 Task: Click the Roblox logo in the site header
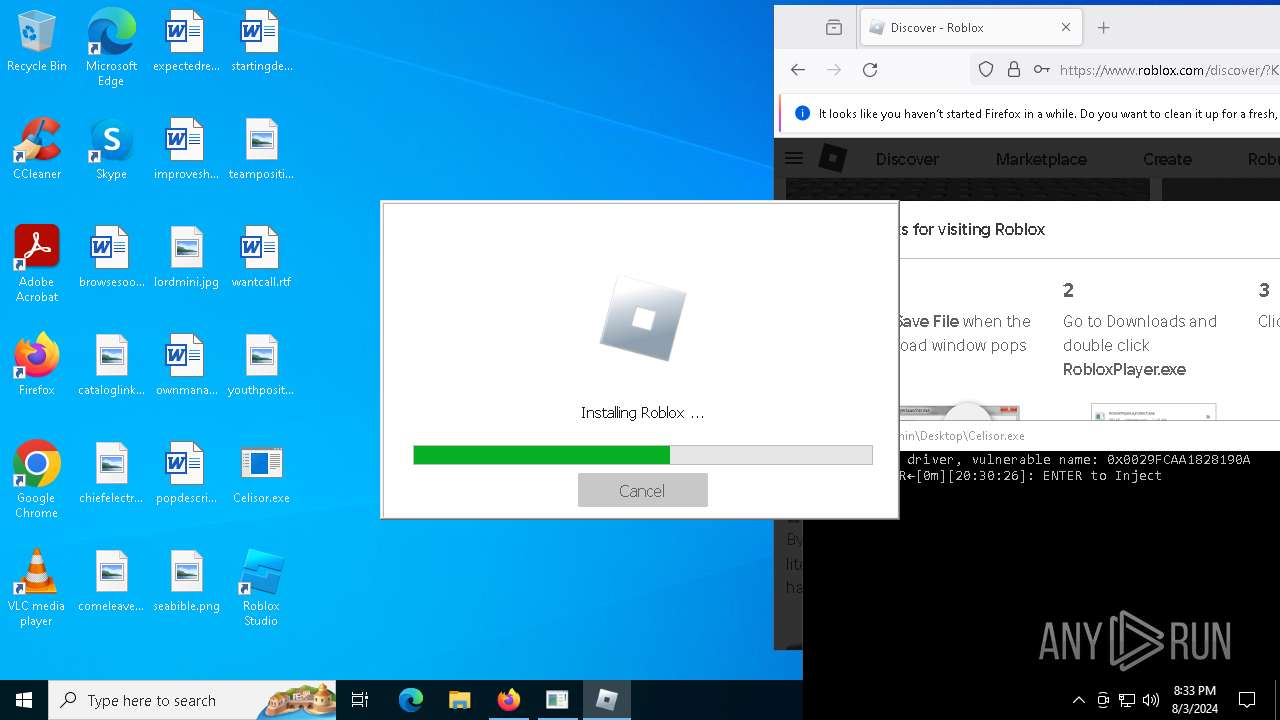[x=833, y=158]
